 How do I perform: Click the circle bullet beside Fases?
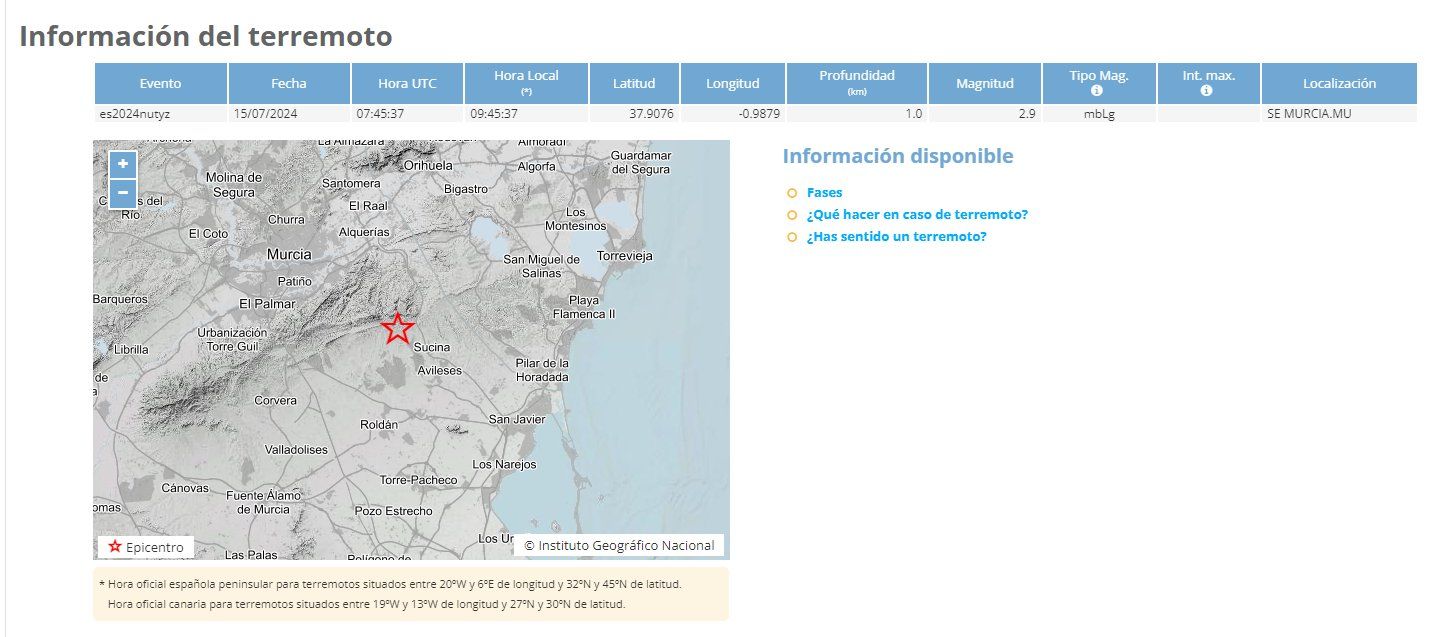pos(791,193)
